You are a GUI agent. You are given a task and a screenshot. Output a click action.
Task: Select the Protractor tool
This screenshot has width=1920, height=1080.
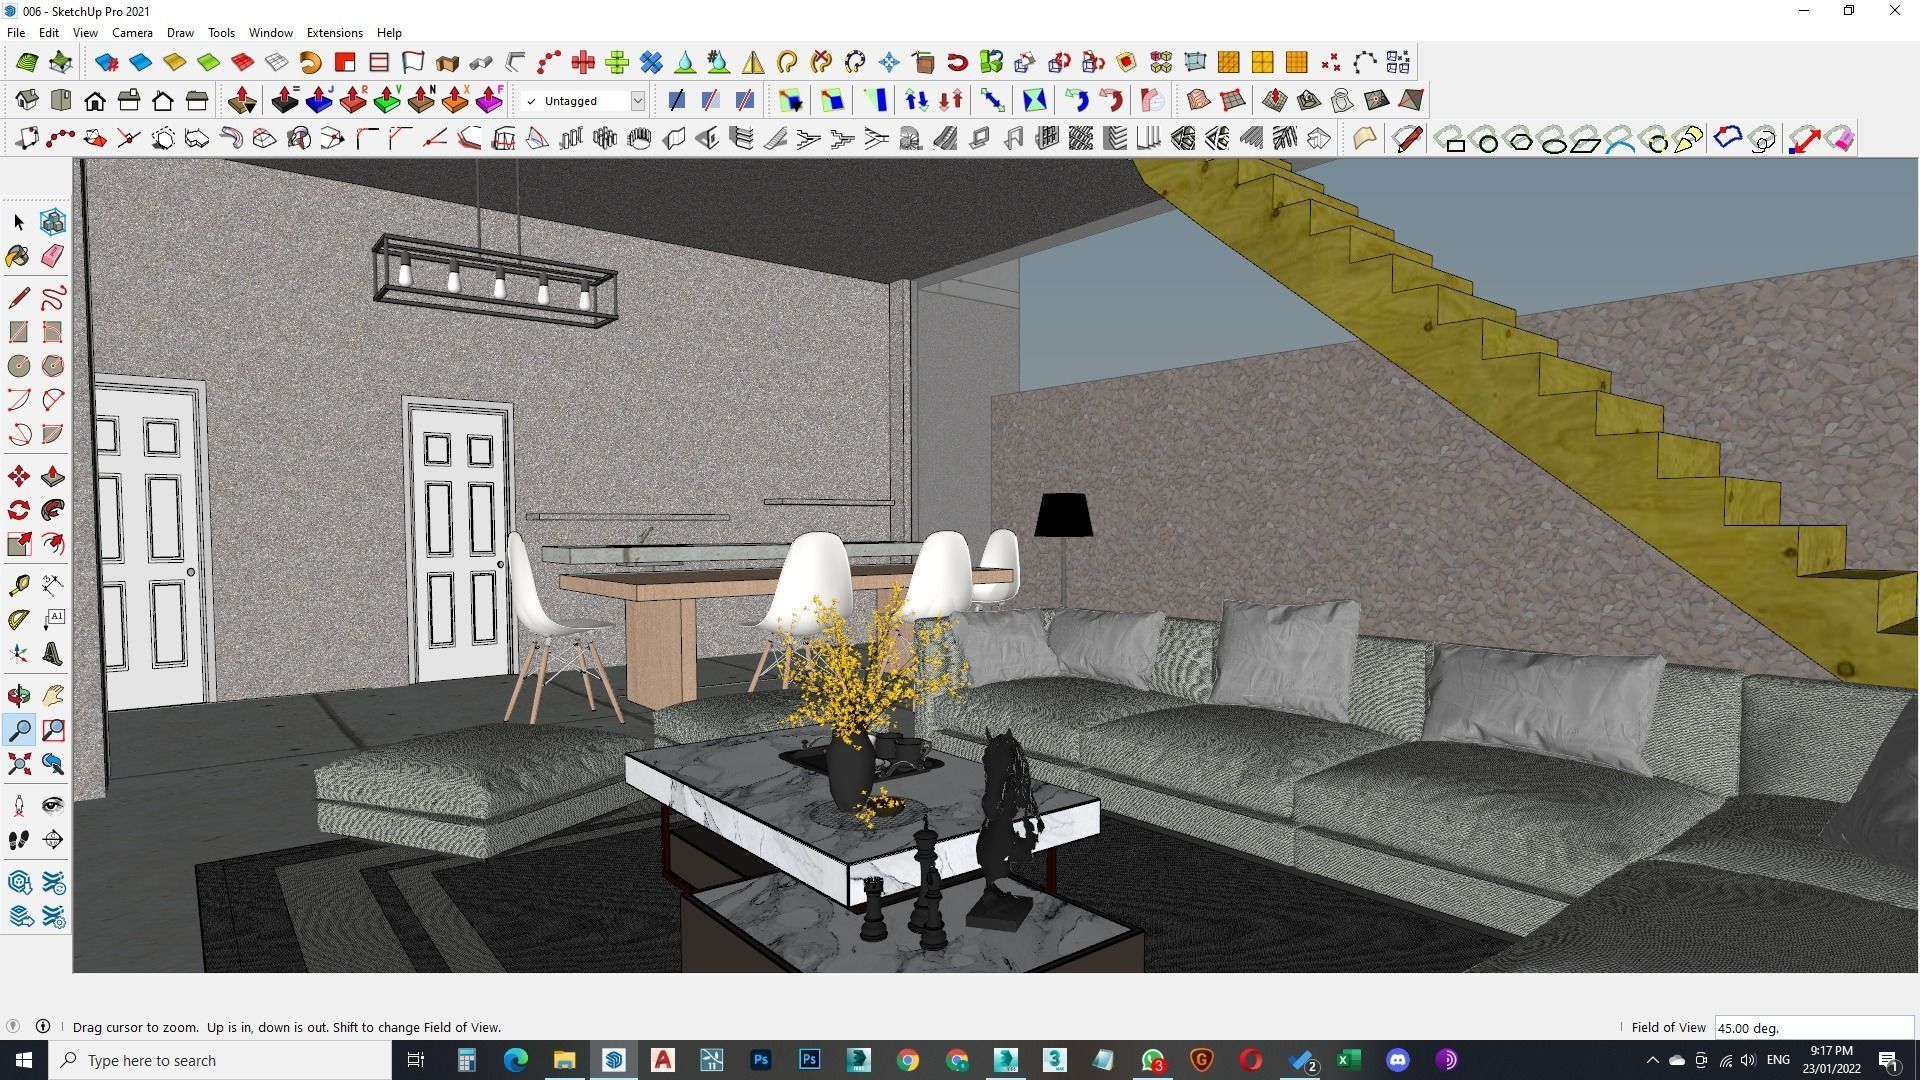19,620
